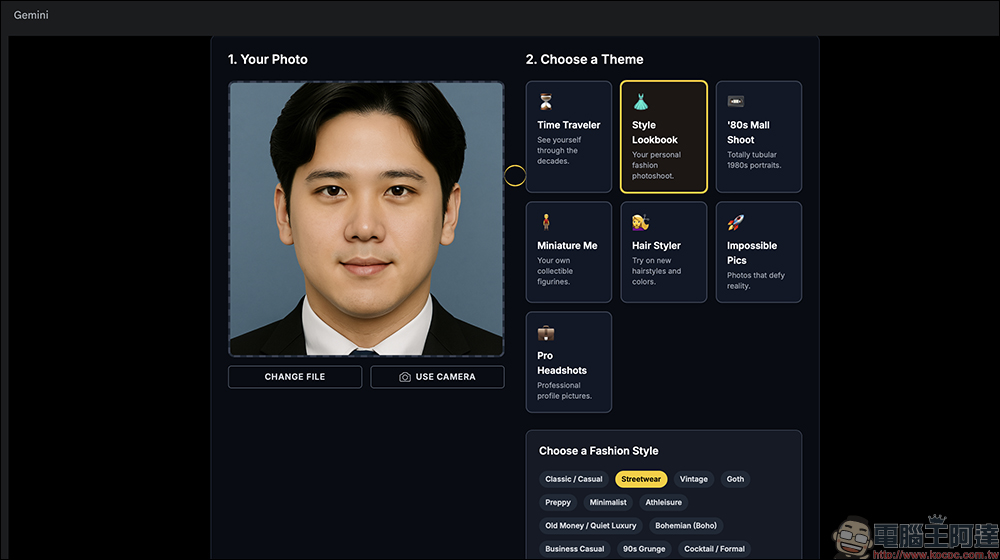1000x560 pixels.
Task: Click the dress icon on Style Lookbook
Action: 641,101
